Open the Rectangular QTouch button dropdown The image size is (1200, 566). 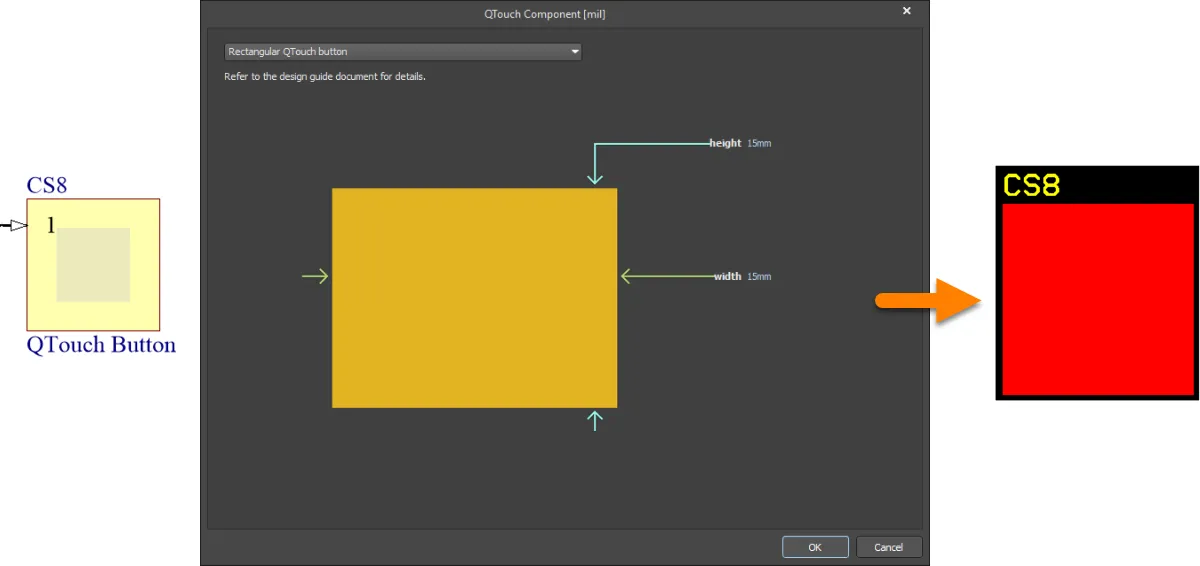click(403, 51)
